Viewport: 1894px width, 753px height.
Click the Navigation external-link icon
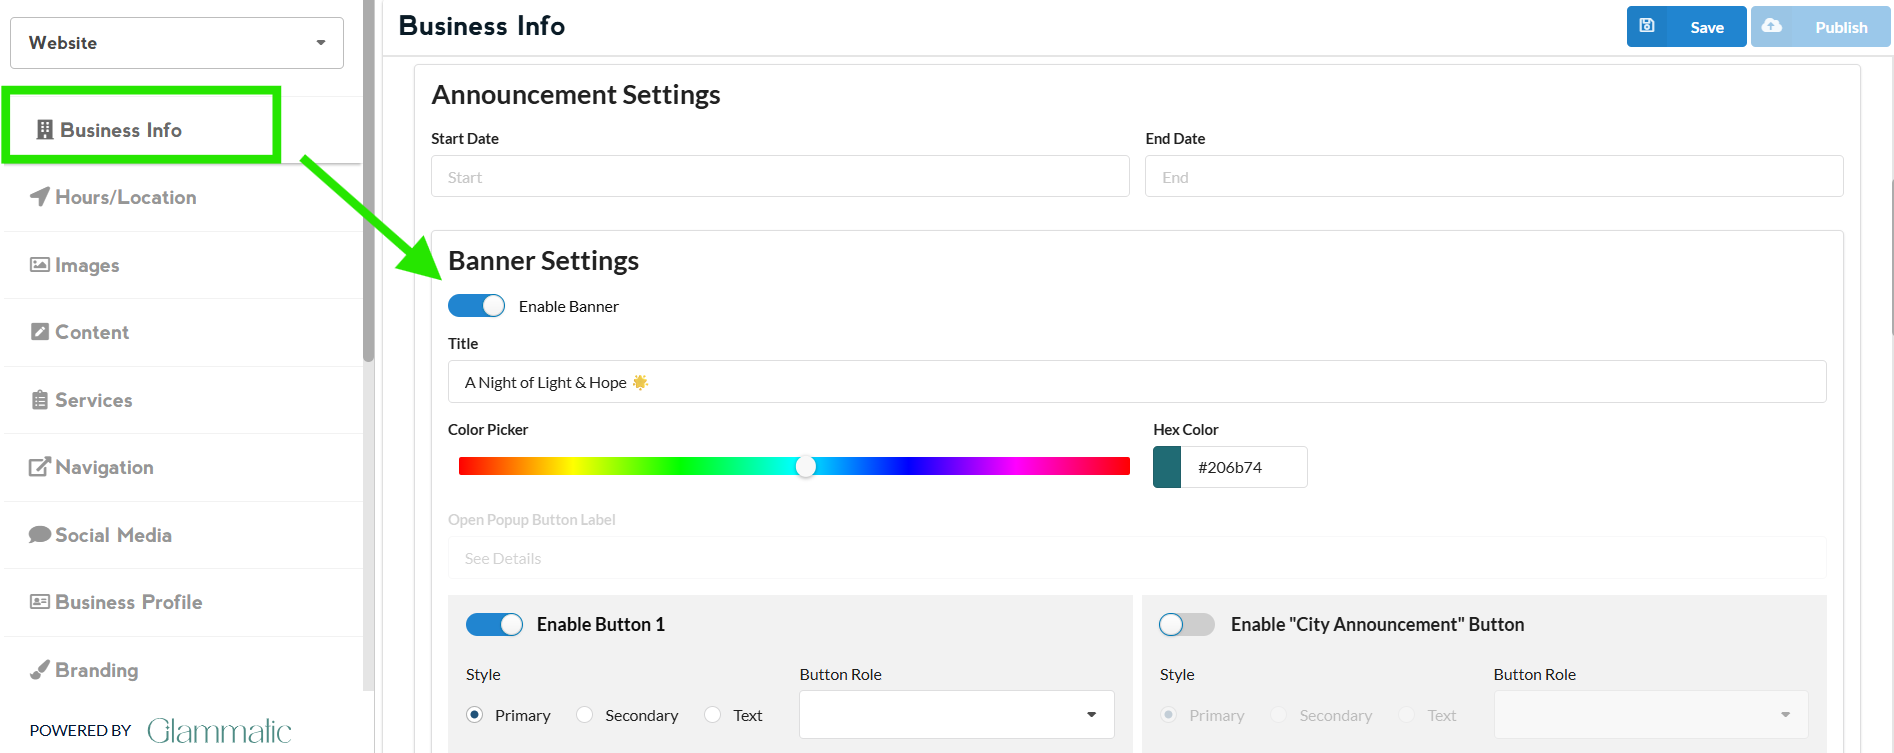click(x=40, y=467)
